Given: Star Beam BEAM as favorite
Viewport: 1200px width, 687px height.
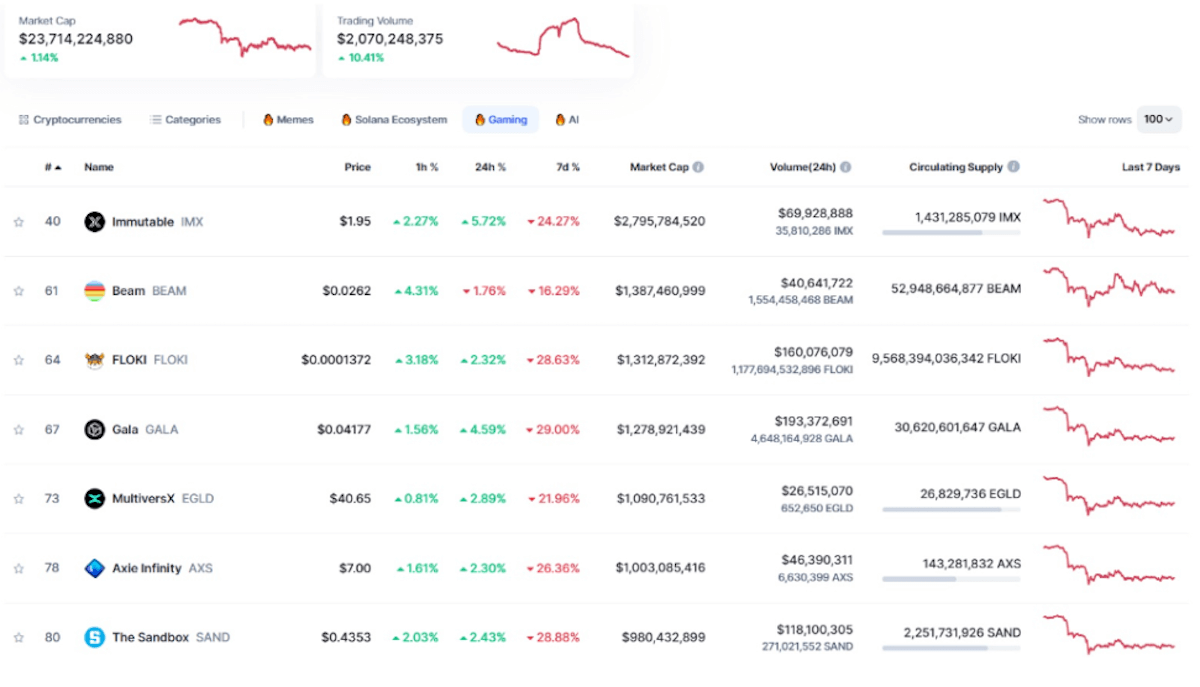Looking at the screenshot, I should pyautogui.click(x=18, y=291).
